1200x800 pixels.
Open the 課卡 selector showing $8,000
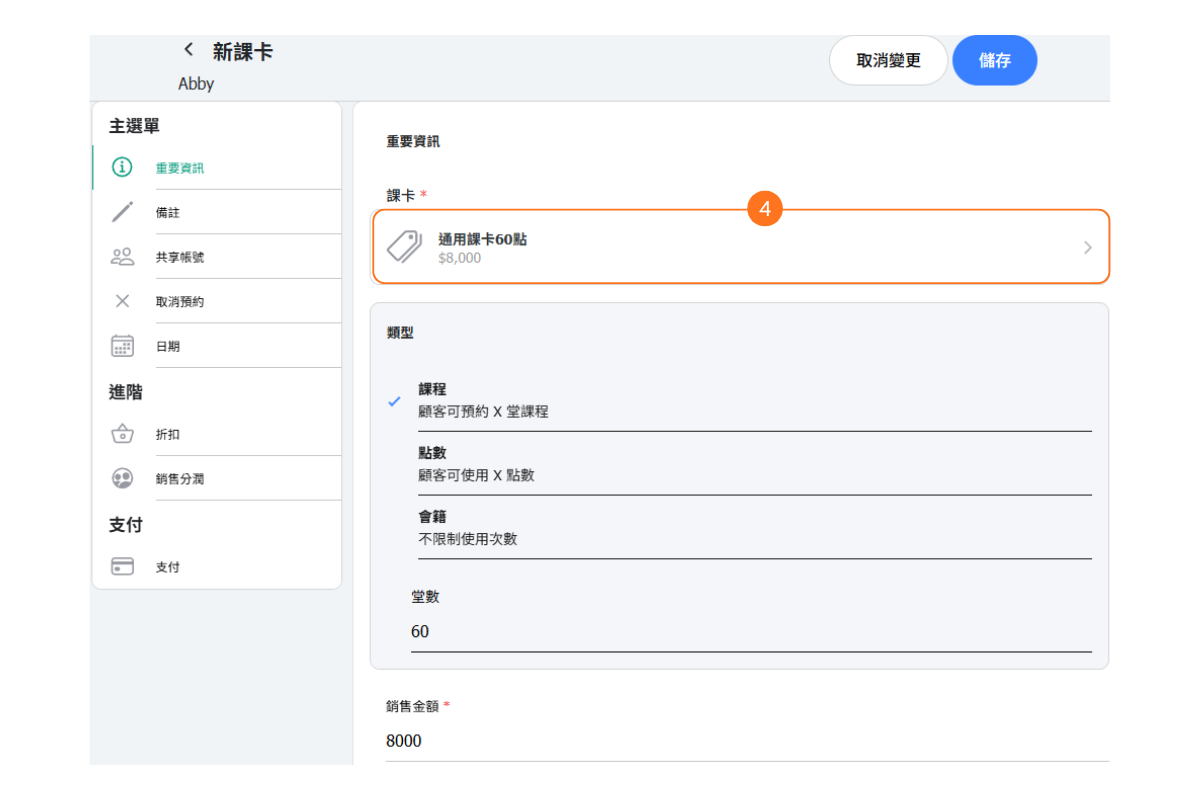tap(740, 247)
